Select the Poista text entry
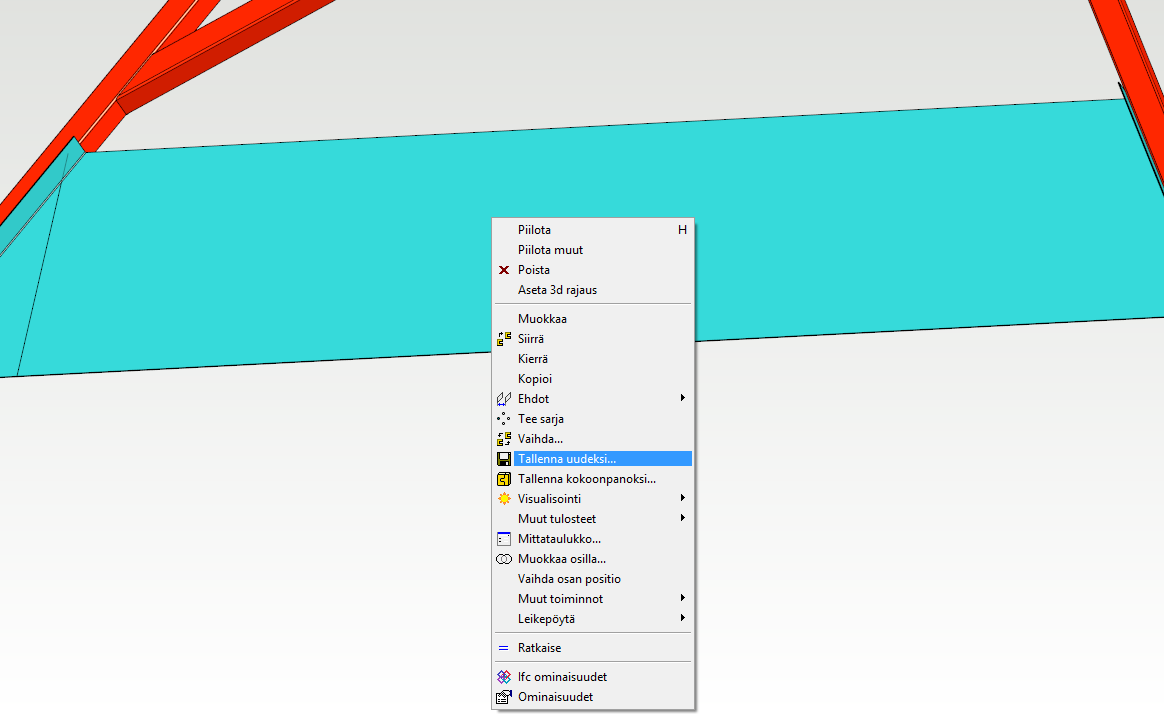This screenshot has width=1164, height=714. (x=534, y=270)
